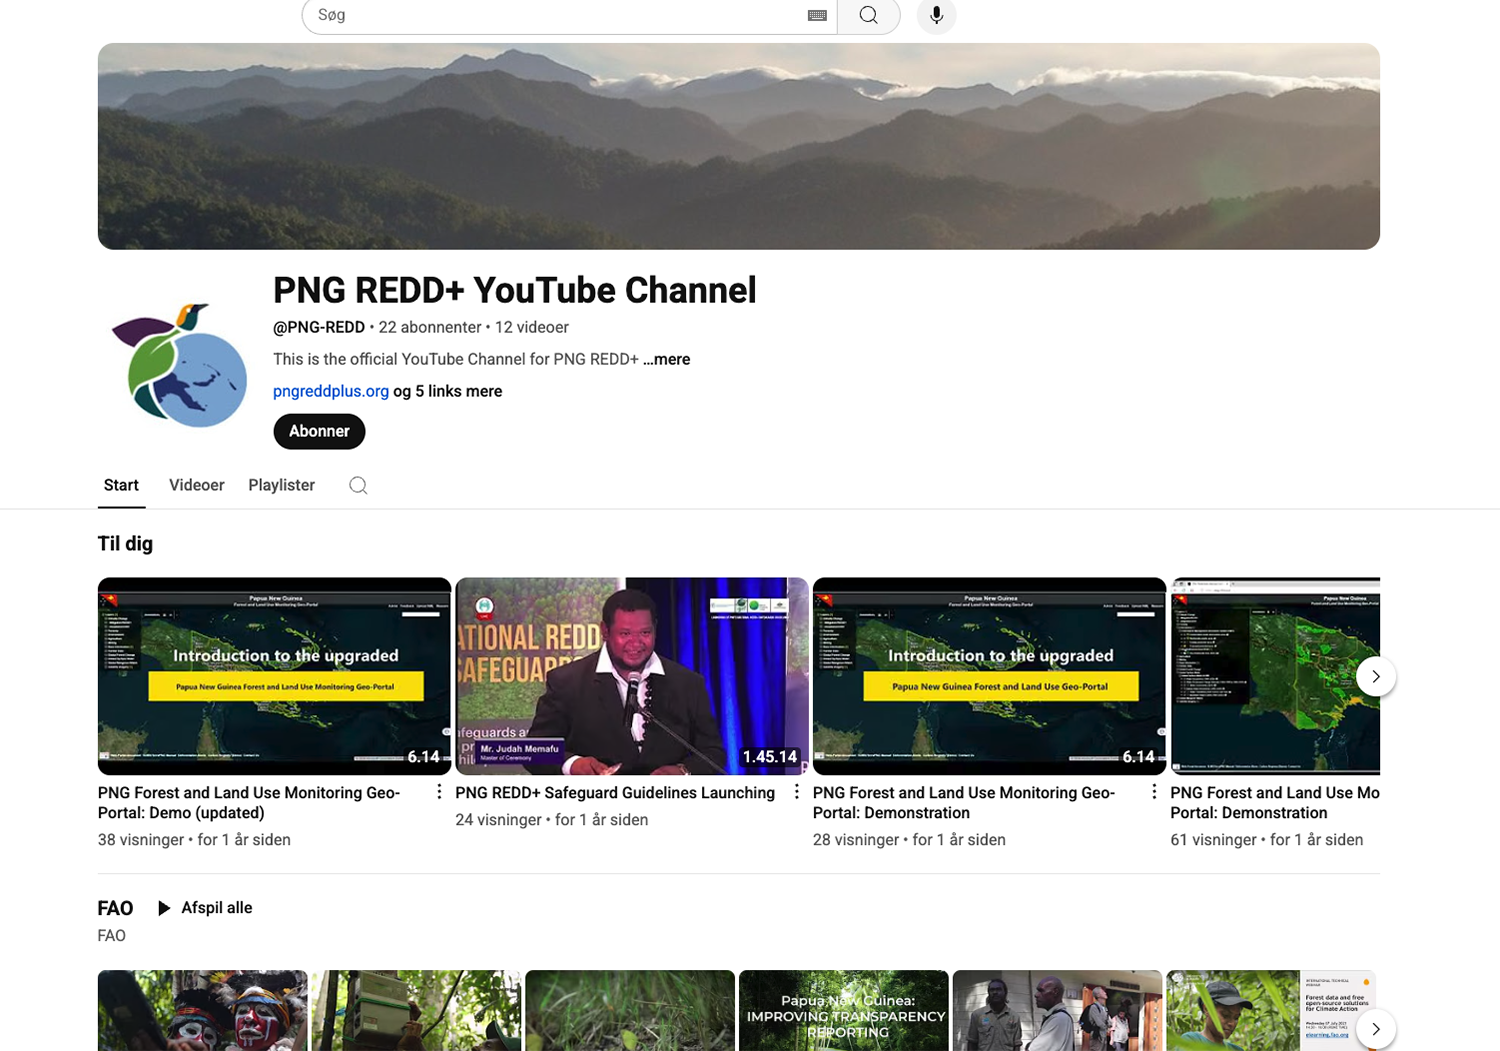
Task: Open FAO thumbnail with painted-face person
Action: pyautogui.click(x=203, y=1010)
